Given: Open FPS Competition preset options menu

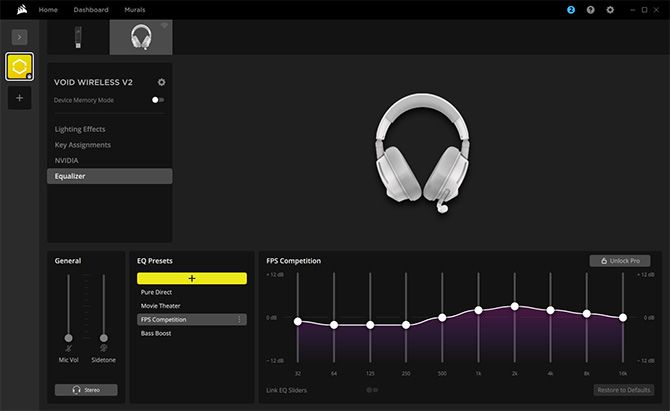Looking at the screenshot, I should [239, 320].
